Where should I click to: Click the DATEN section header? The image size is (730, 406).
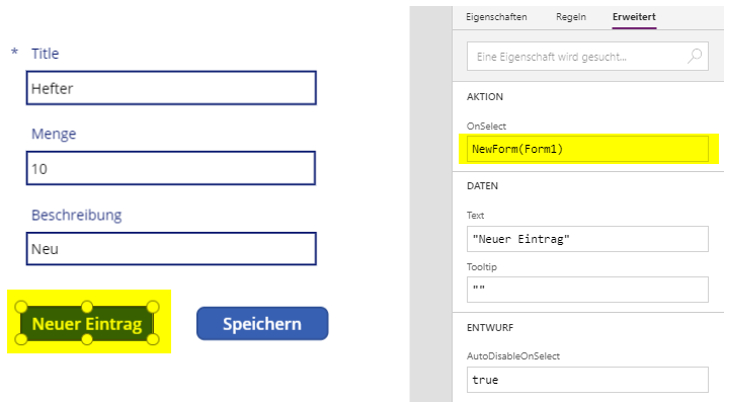click(x=482, y=186)
